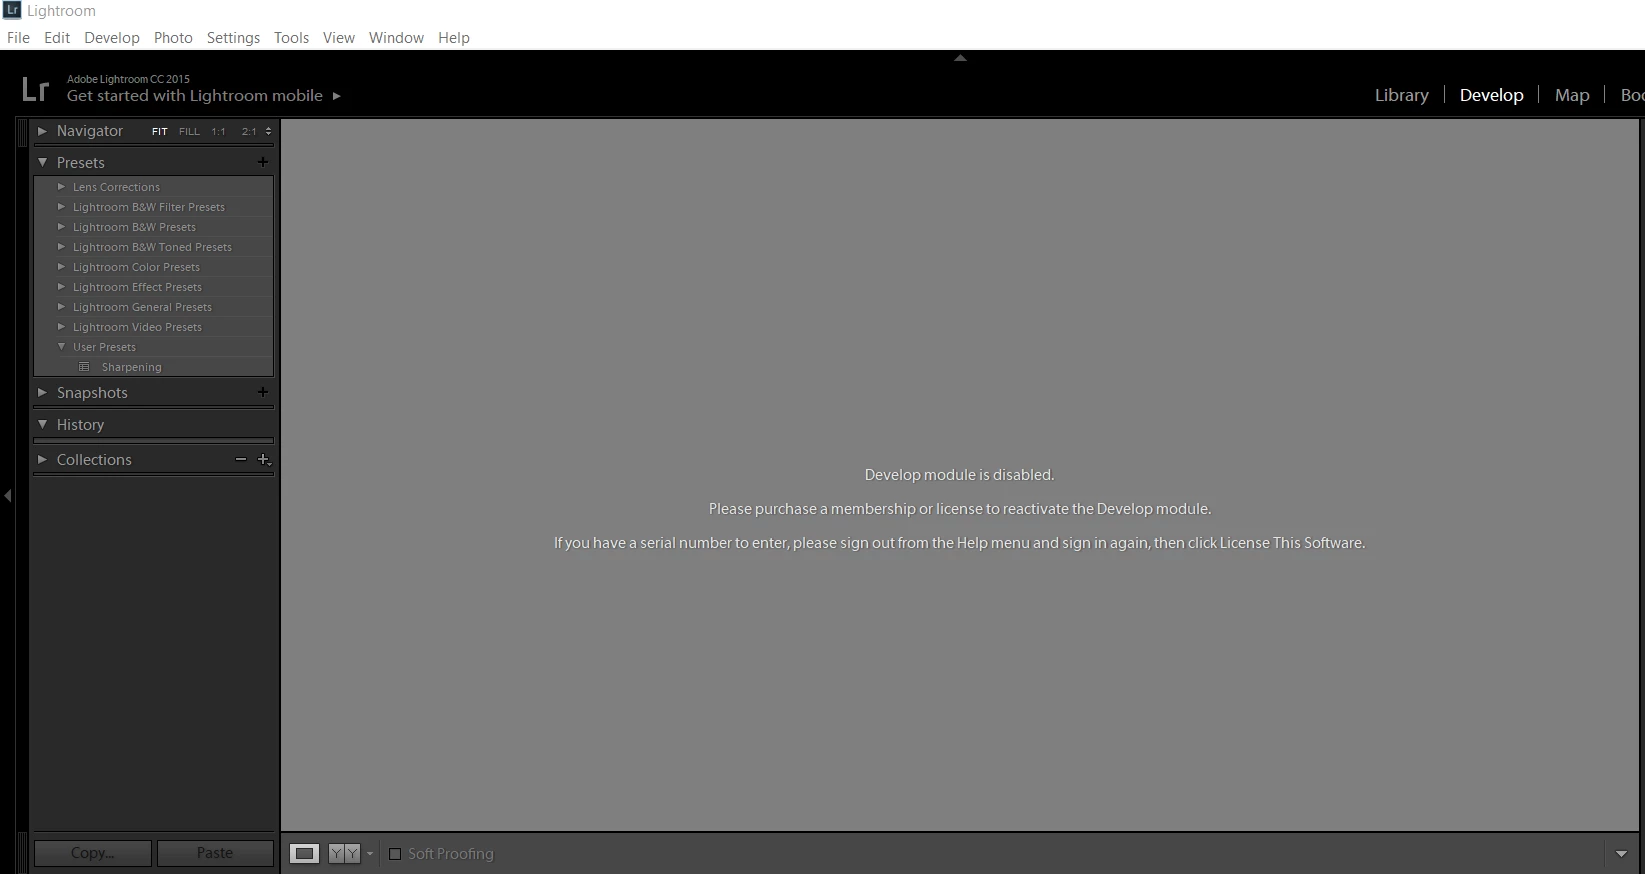The width and height of the screenshot is (1645, 874).
Task: Click the Soft Proofing label text
Action: point(451,854)
